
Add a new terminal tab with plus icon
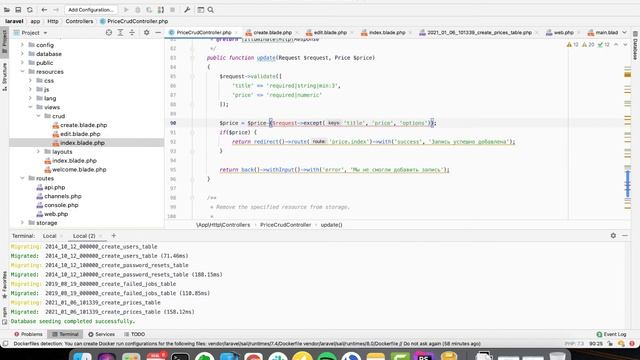point(114,236)
